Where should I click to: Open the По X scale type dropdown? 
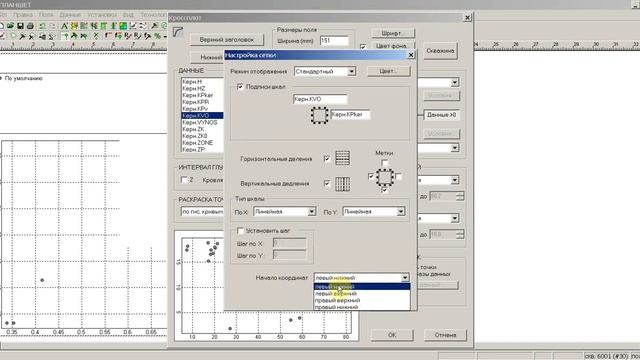[311, 211]
